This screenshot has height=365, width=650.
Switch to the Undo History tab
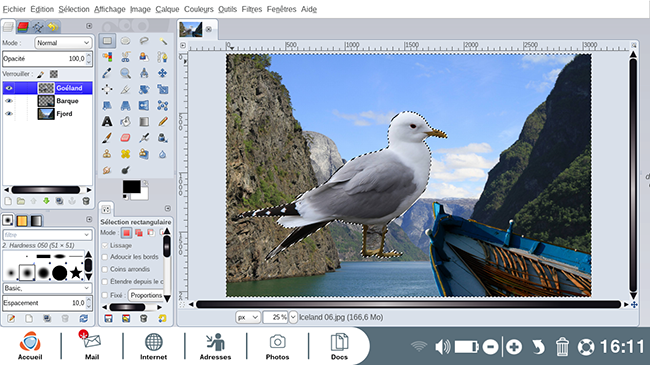pos(53,27)
